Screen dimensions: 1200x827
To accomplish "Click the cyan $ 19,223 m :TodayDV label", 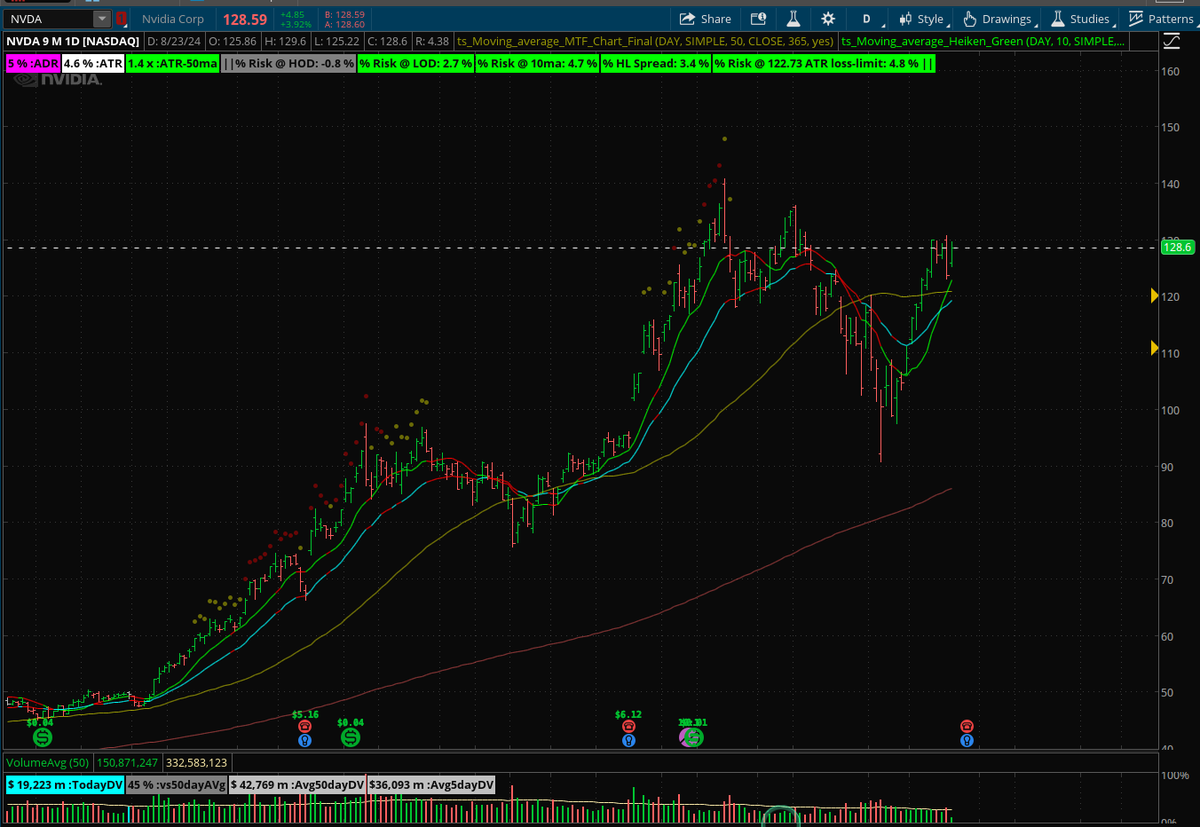I will (65, 785).
